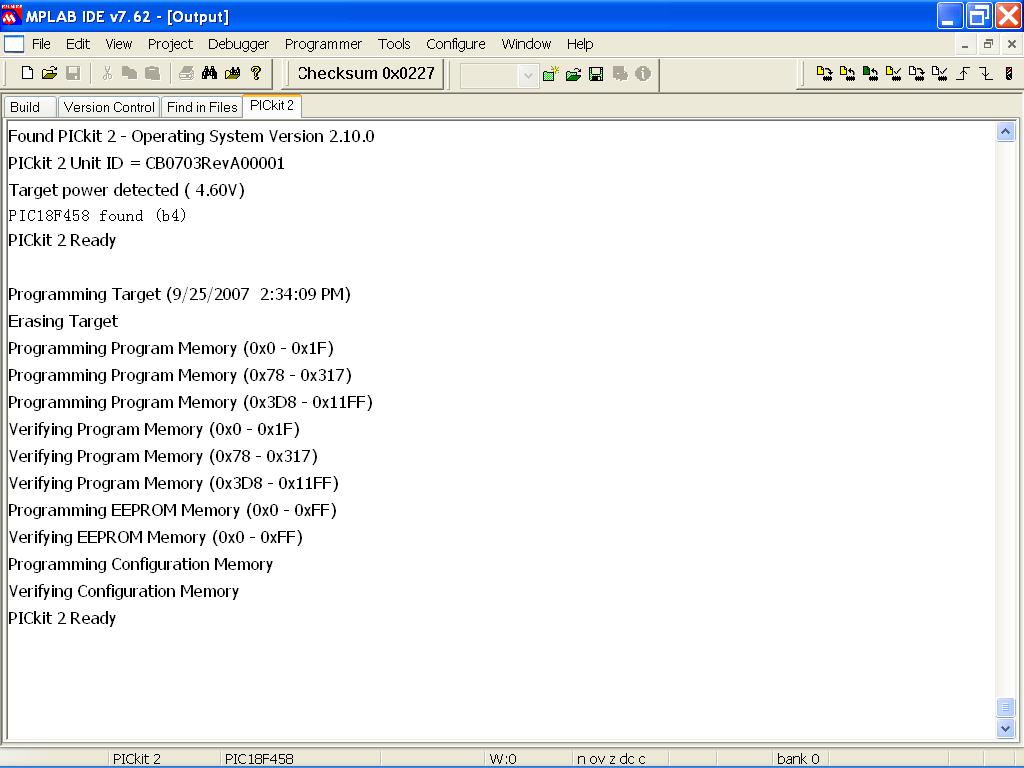Click the output scrollbar up arrow

(x=1006, y=132)
